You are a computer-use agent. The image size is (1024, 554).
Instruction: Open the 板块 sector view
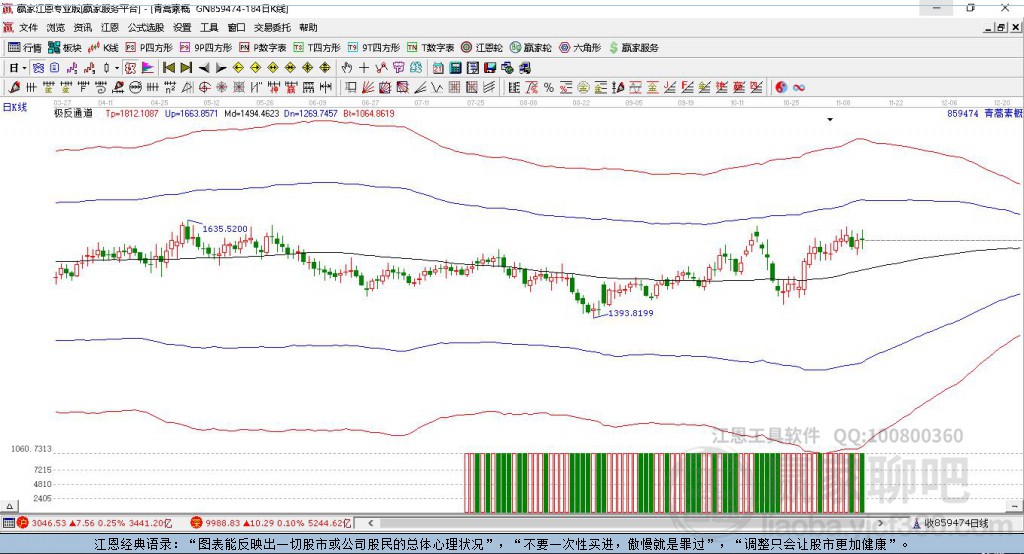point(65,47)
